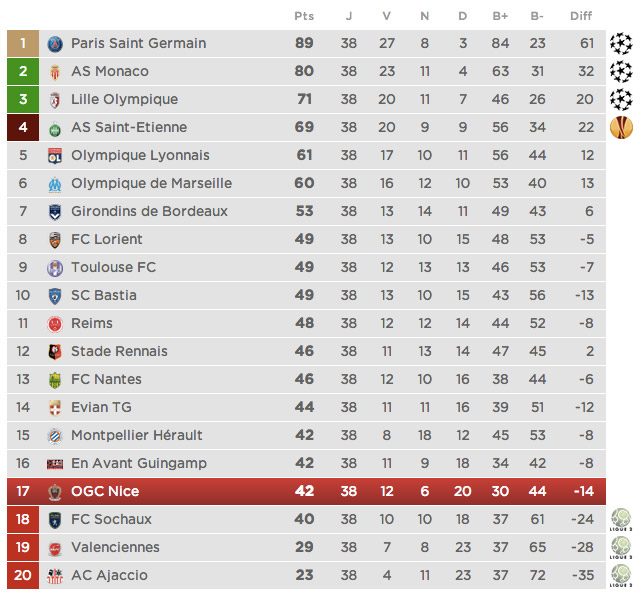
Task: Open the Lille Olympique team link
Action: coord(124,99)
